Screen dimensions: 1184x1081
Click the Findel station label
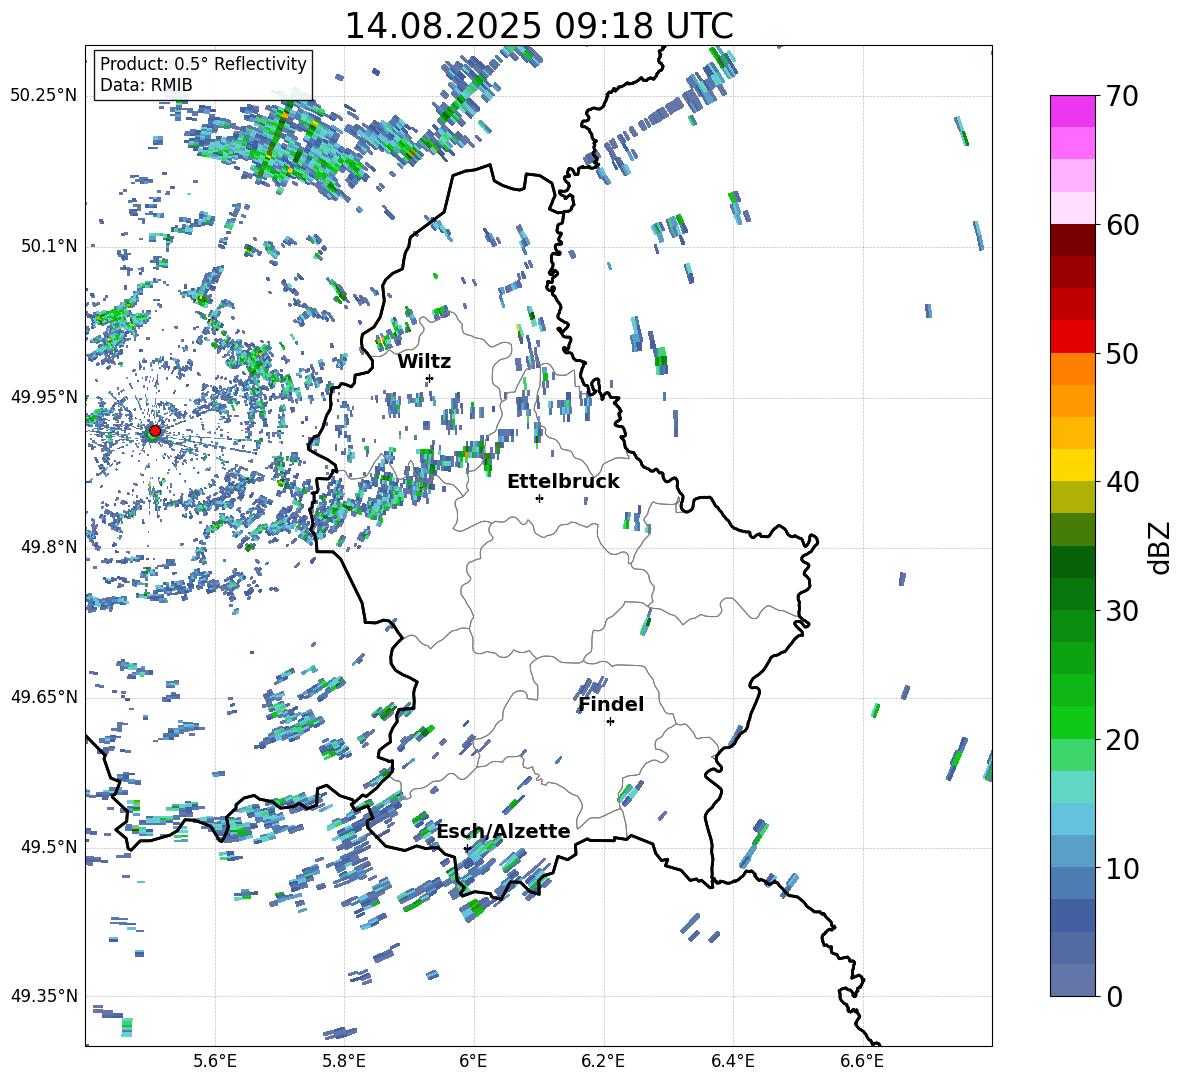(611, 704)
